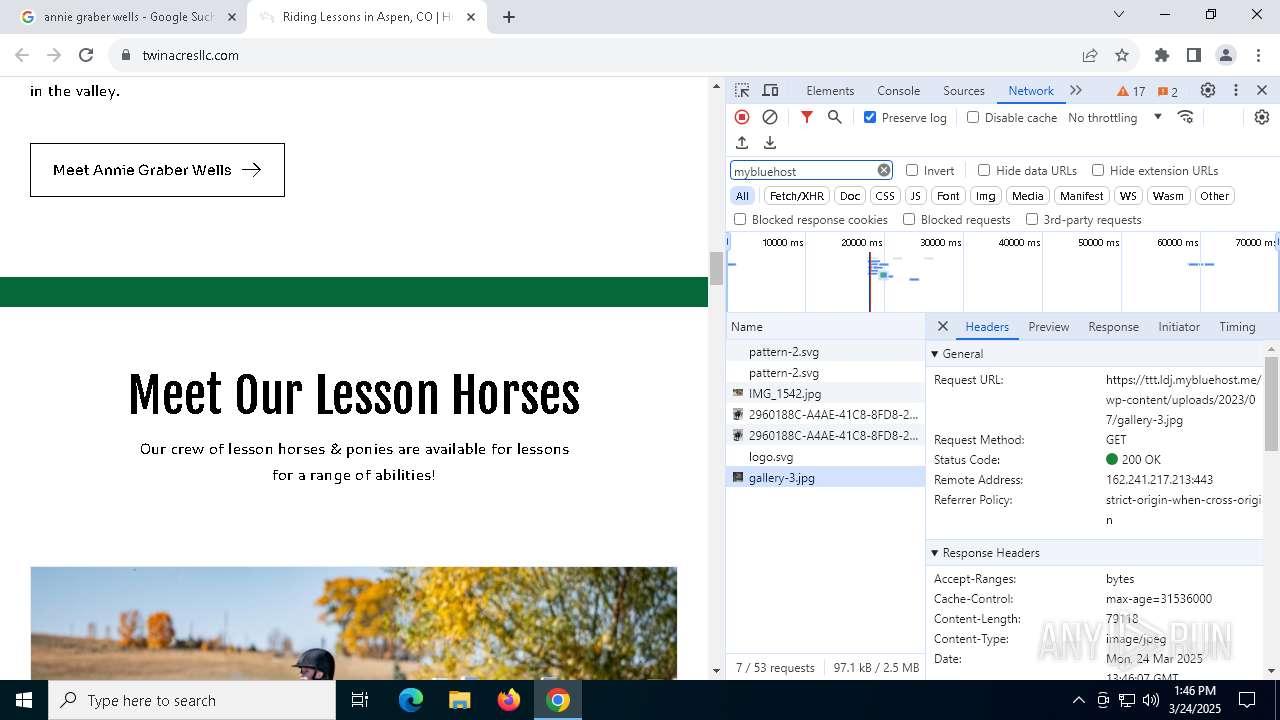The width and height of the screenshot is (1280, 720).
Task: Open network search magnifier icon
Action: 835,117
